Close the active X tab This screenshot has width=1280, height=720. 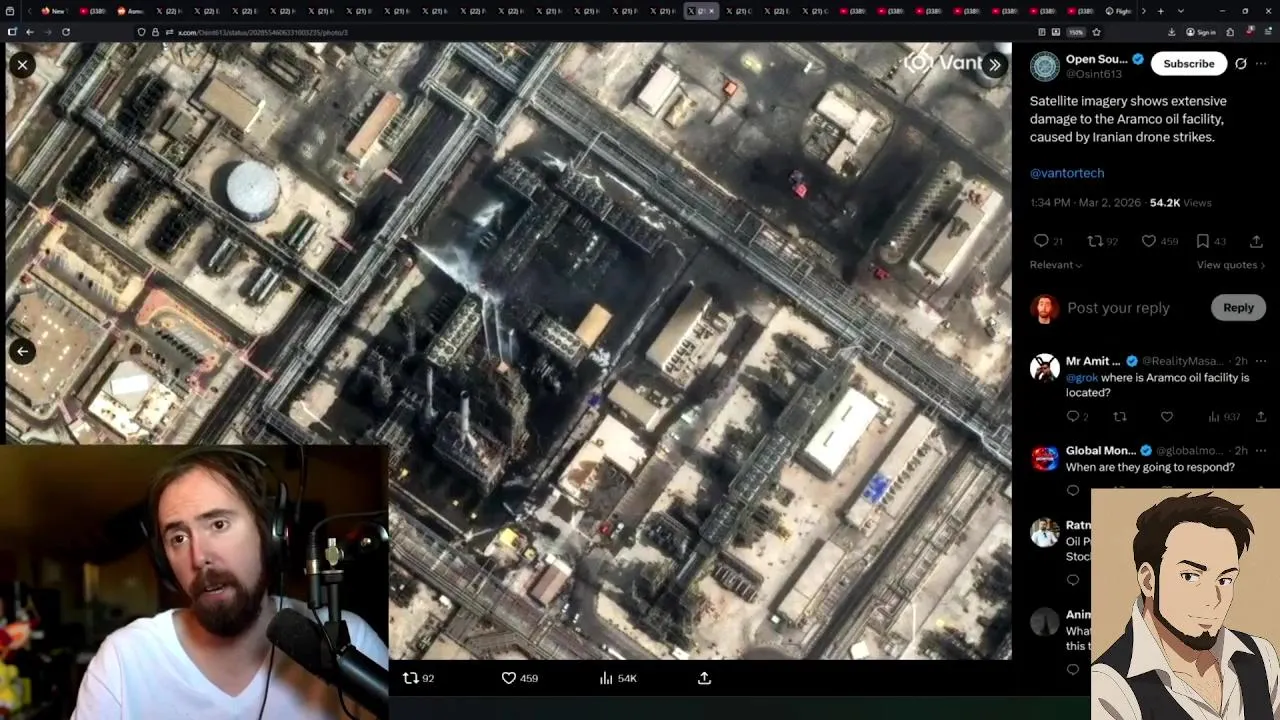tap(713, 11)
